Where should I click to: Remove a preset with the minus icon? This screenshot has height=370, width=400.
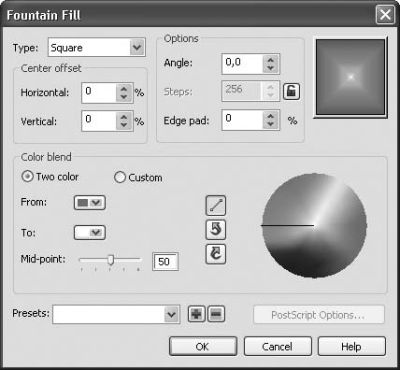[x=216, y=314]
